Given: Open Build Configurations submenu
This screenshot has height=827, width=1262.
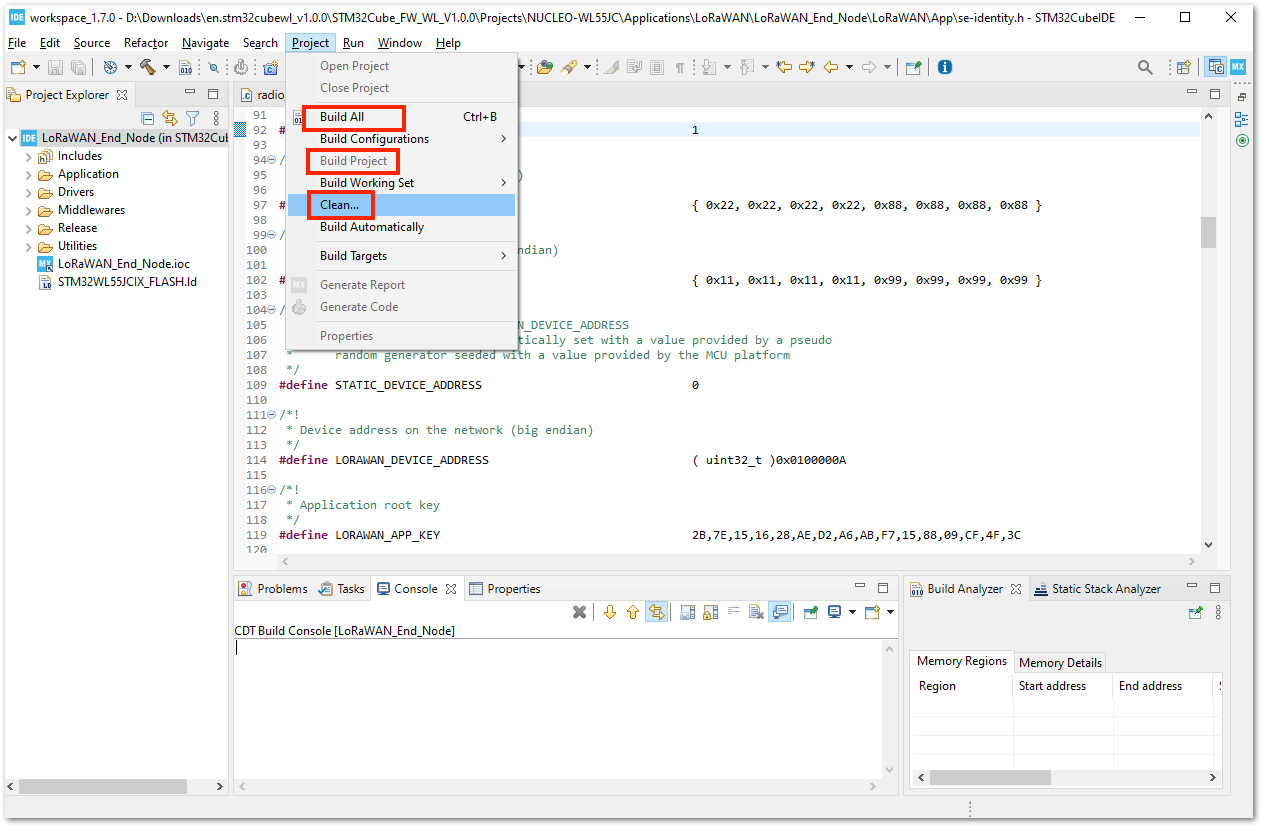Looking at the screenshot, I should point(401,139).
